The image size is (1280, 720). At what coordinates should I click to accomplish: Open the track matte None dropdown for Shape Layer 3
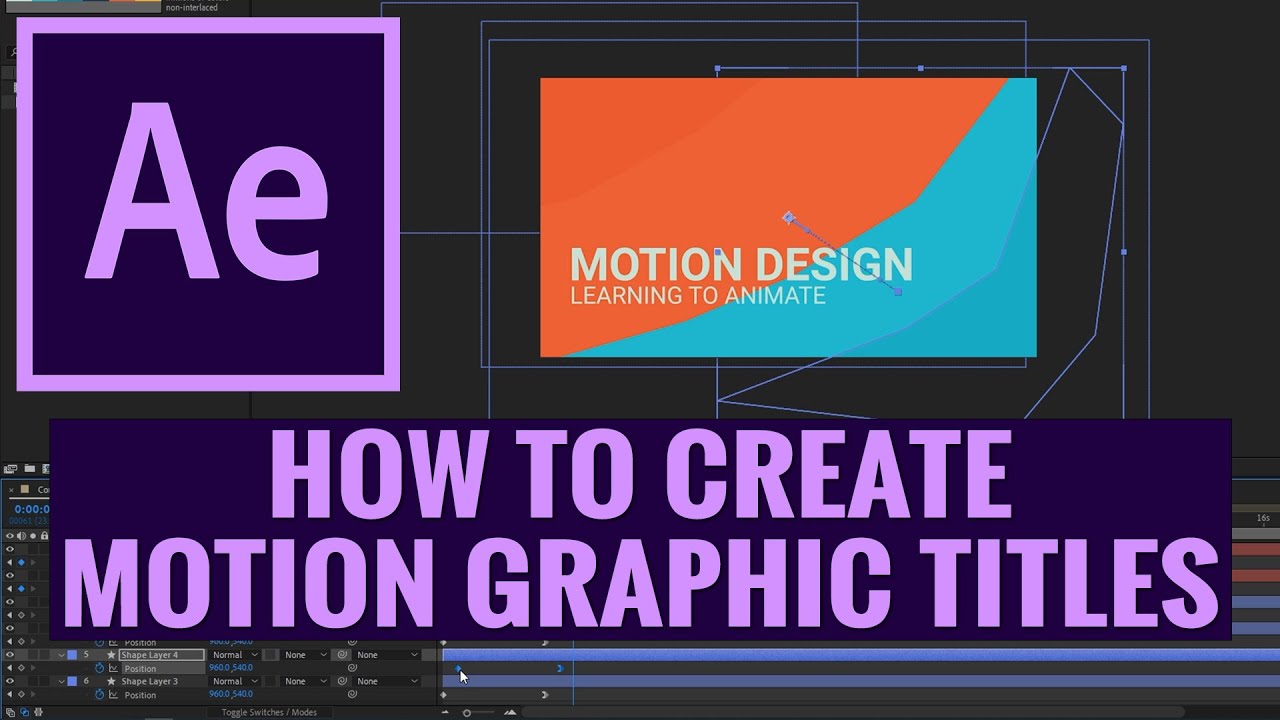(x=305, y=681)
